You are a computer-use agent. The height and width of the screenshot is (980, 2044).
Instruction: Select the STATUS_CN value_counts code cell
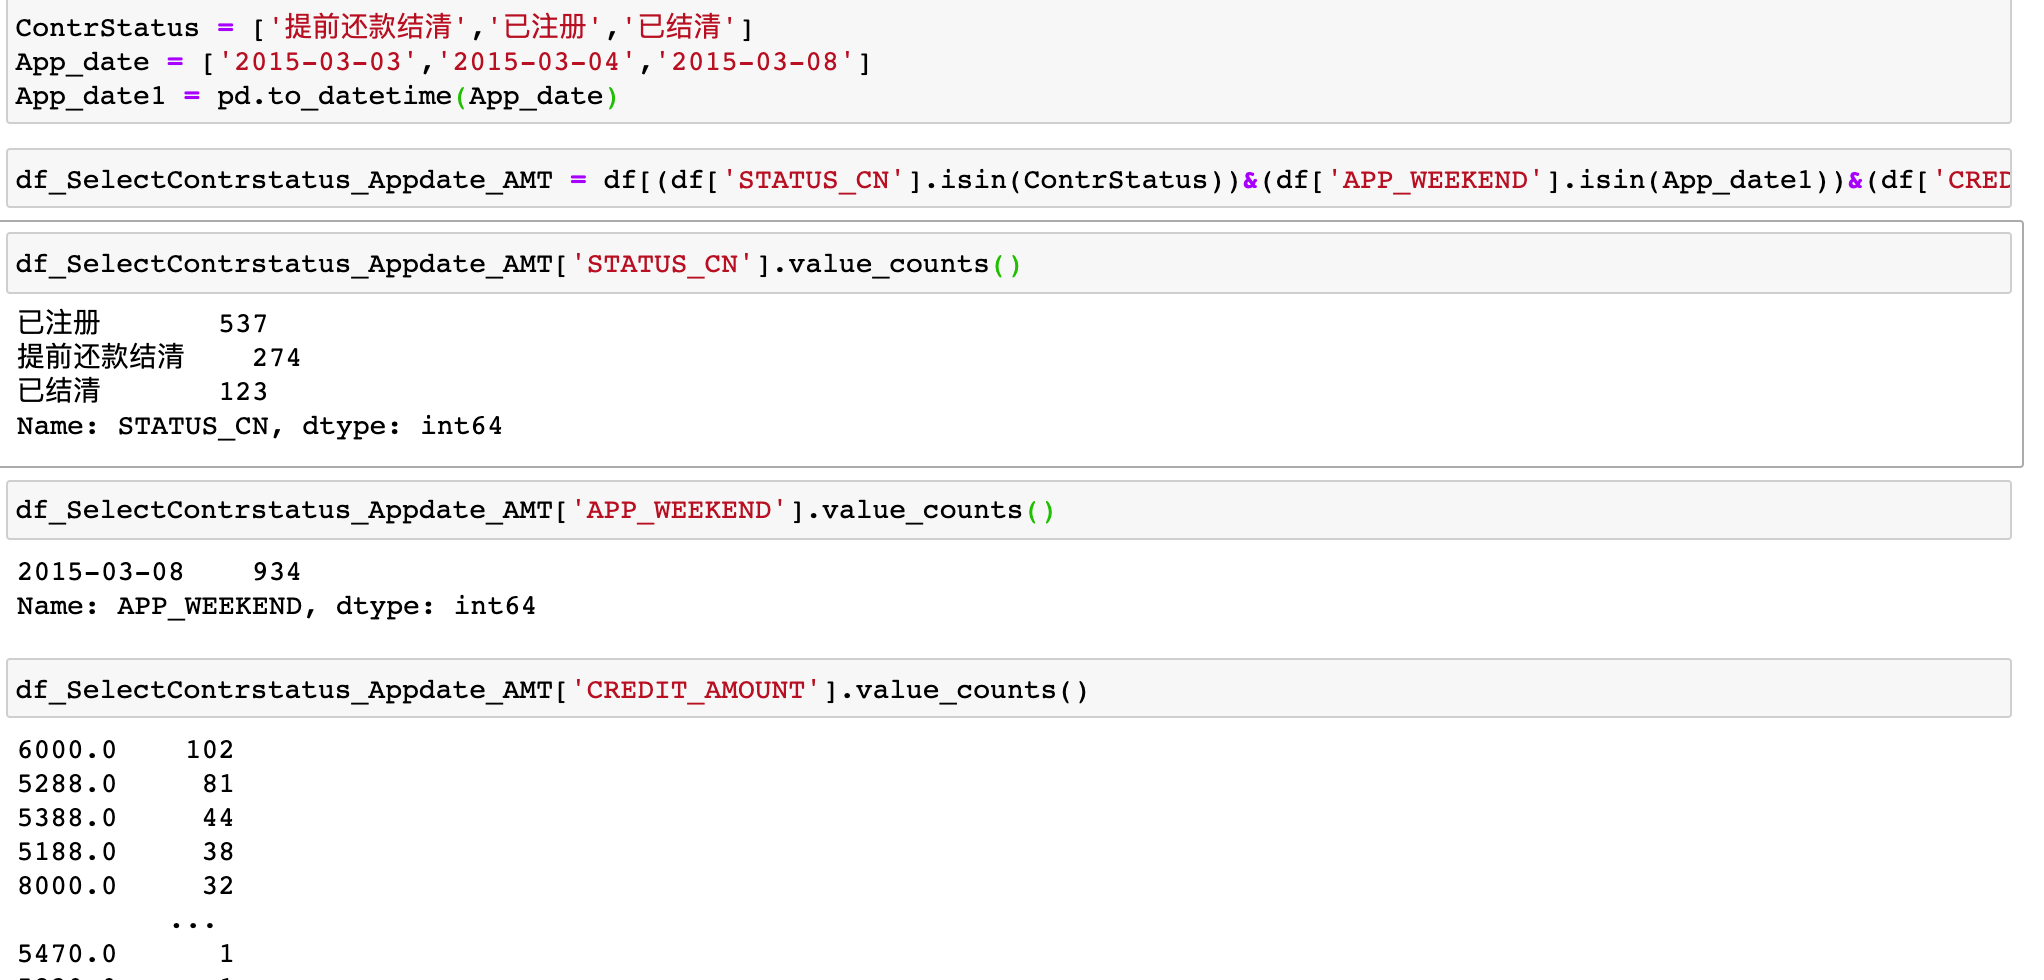pos(1009,263)
